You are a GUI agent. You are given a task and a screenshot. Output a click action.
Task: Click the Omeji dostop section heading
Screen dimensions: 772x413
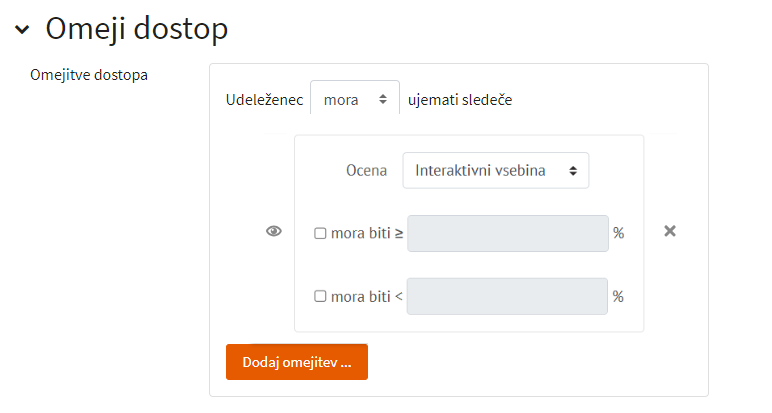click(x=136, y=29)
